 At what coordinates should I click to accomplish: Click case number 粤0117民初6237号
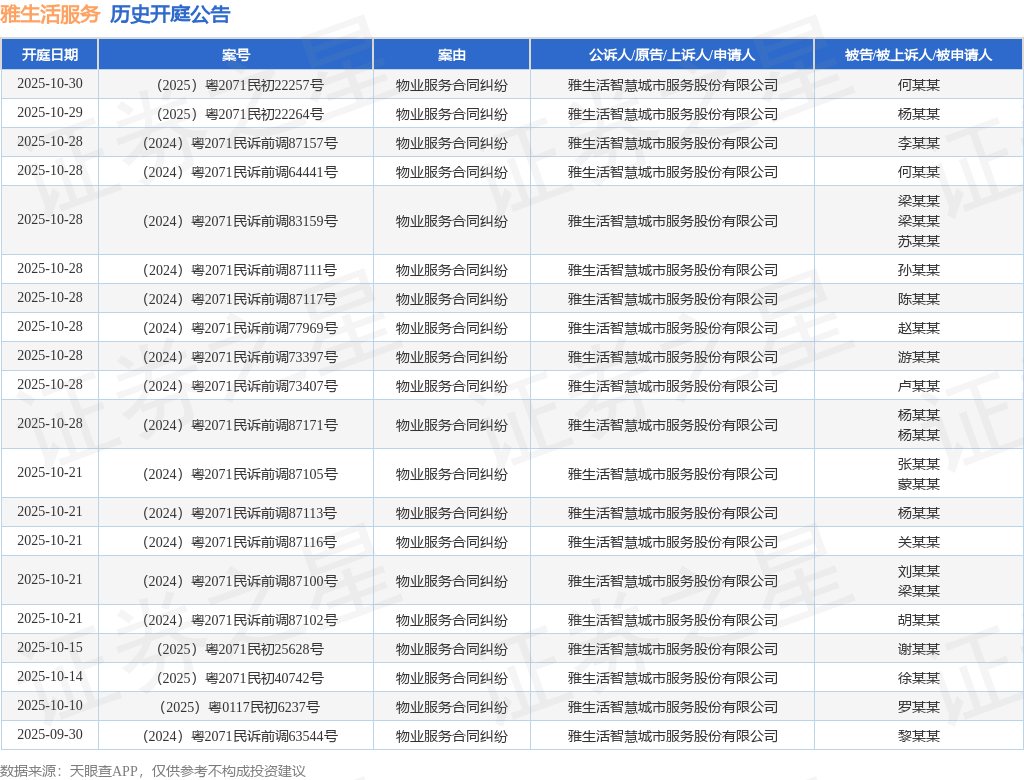coord(264,707)
